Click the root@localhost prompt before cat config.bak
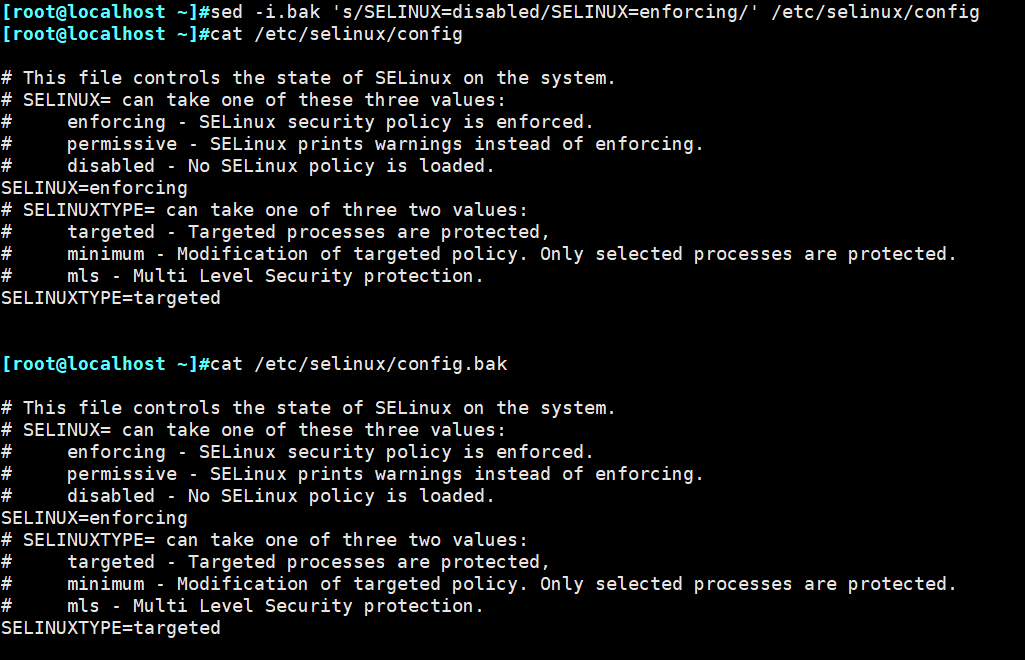The width and height of the screenshot is (1025, 660). (100, 364)
